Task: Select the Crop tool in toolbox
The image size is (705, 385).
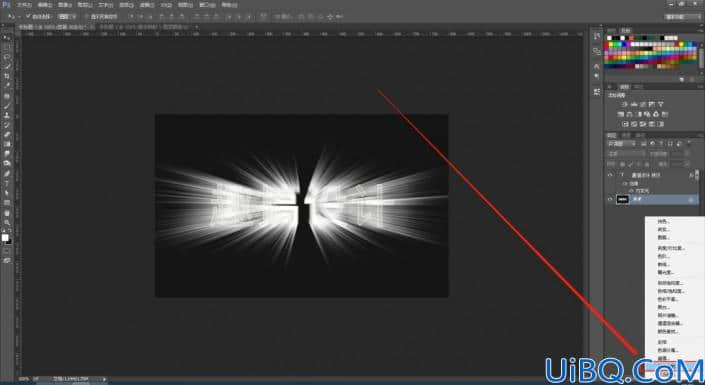Action: (x=6, y=76)
